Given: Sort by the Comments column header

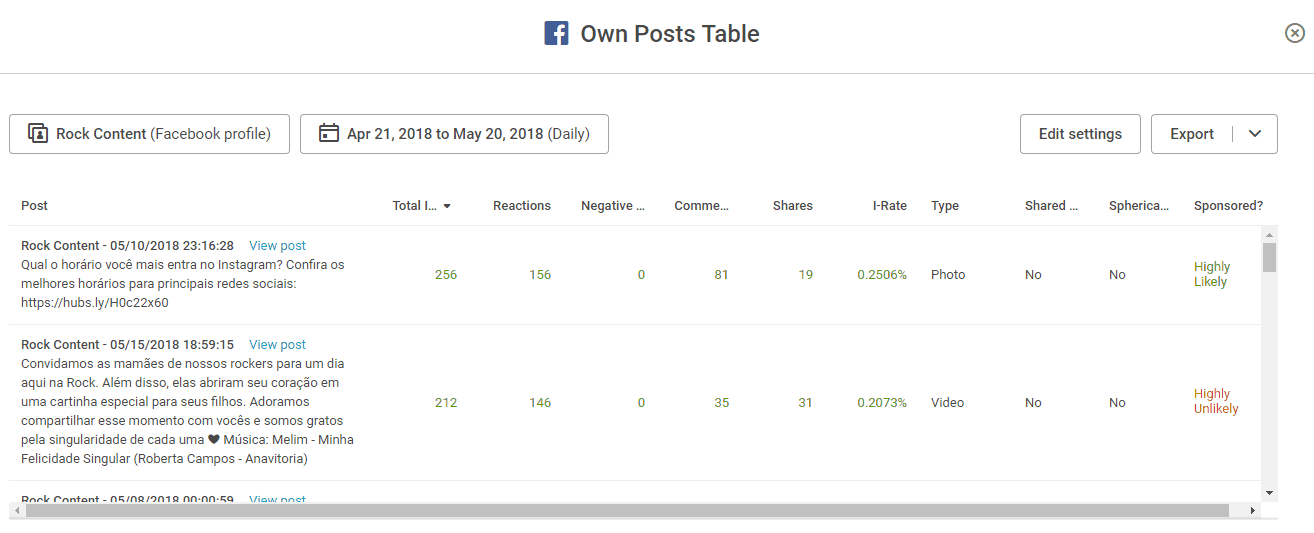Looking at the screenshot, I should (701, 206).
